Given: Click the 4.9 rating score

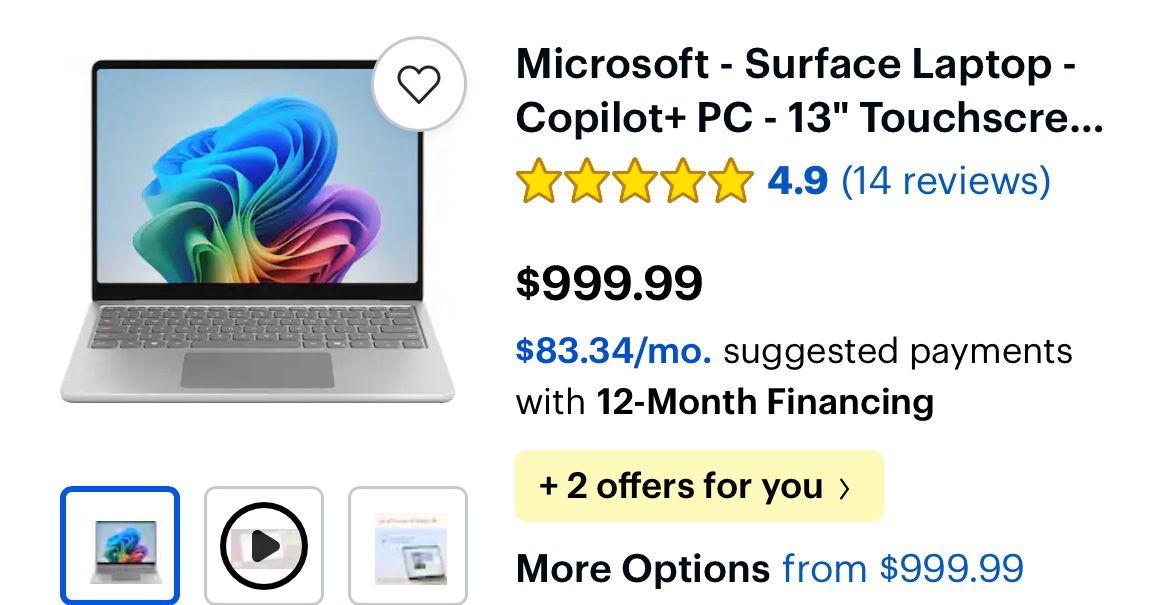Looking at the screenshot, I should point(797,181).
